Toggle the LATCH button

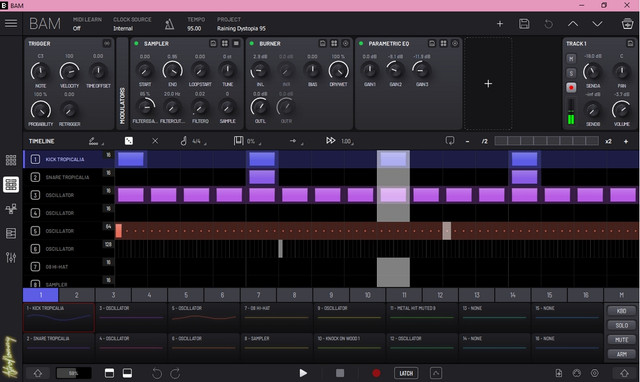(x=406, y=373)
